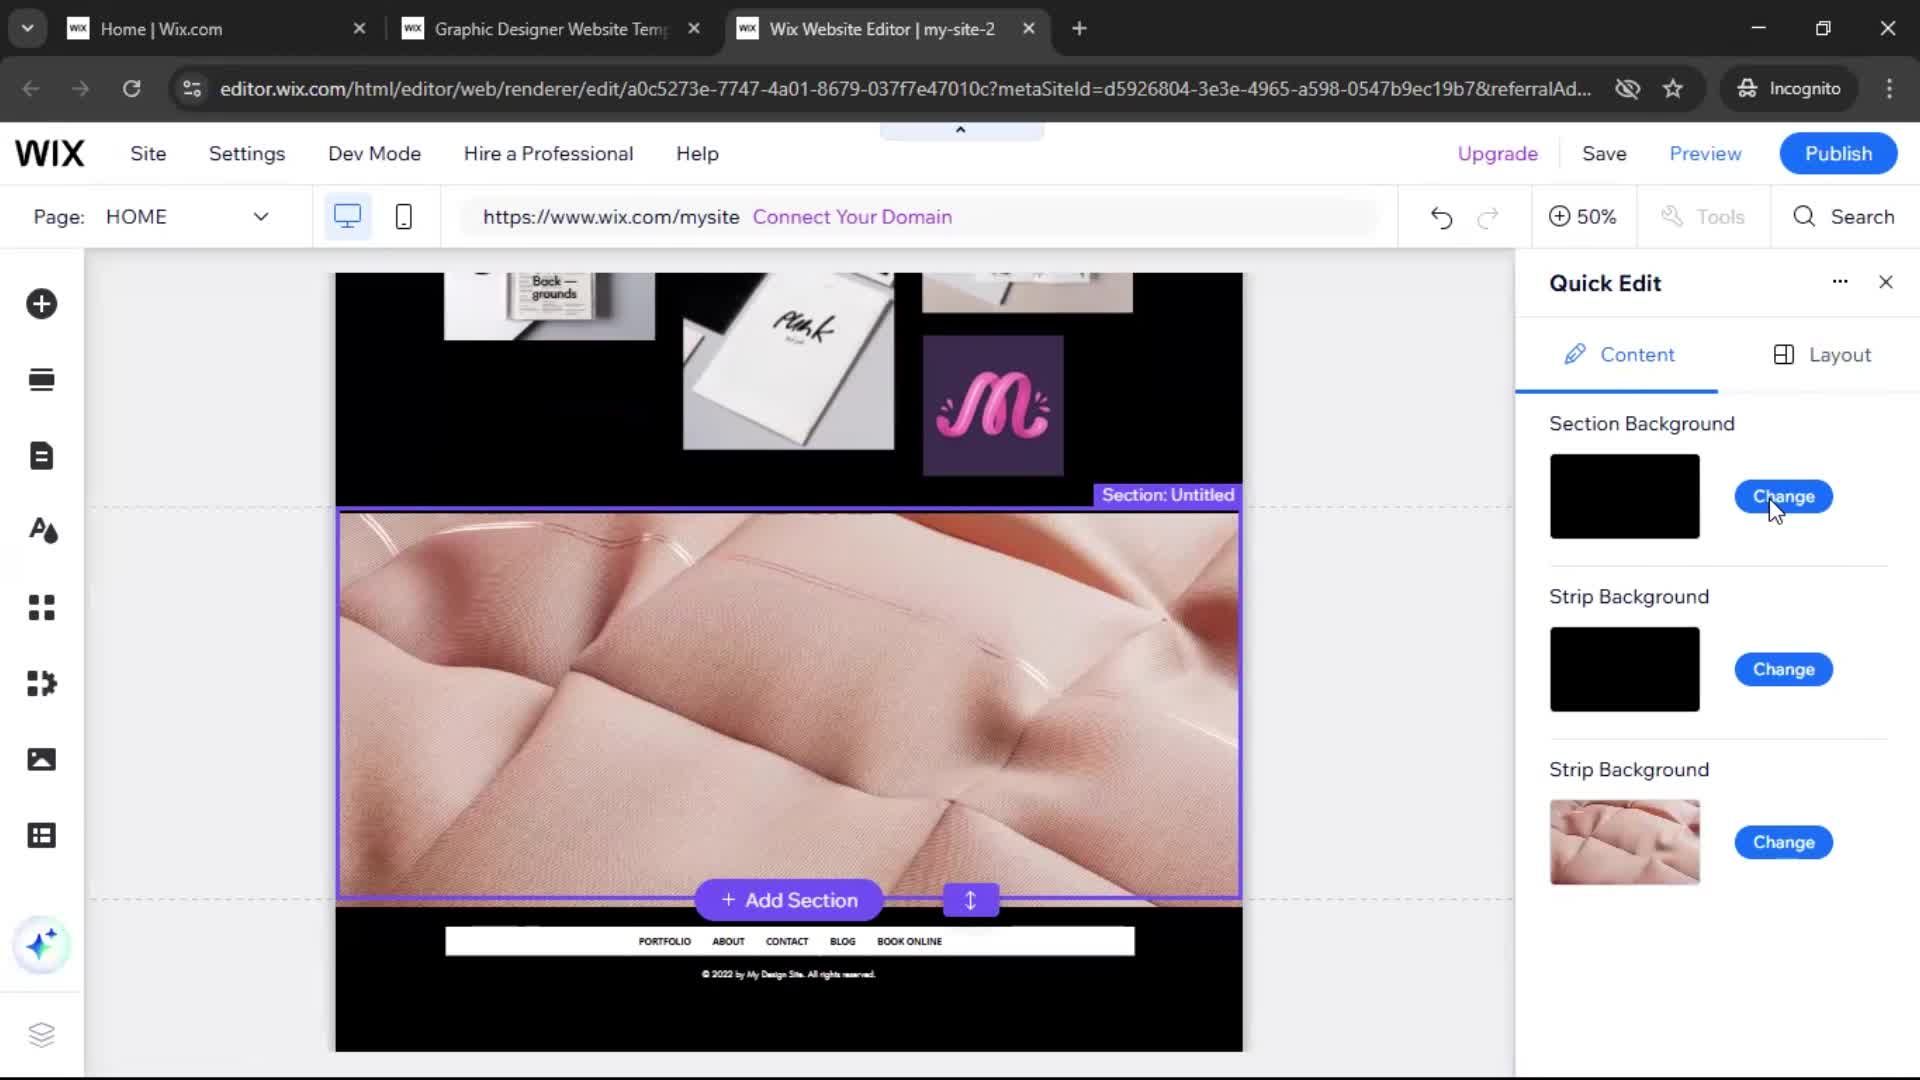Open the tab search dropdown arrow
Image resolution: width=1920 pixels, height=1080 pixels.
(28, 29)
